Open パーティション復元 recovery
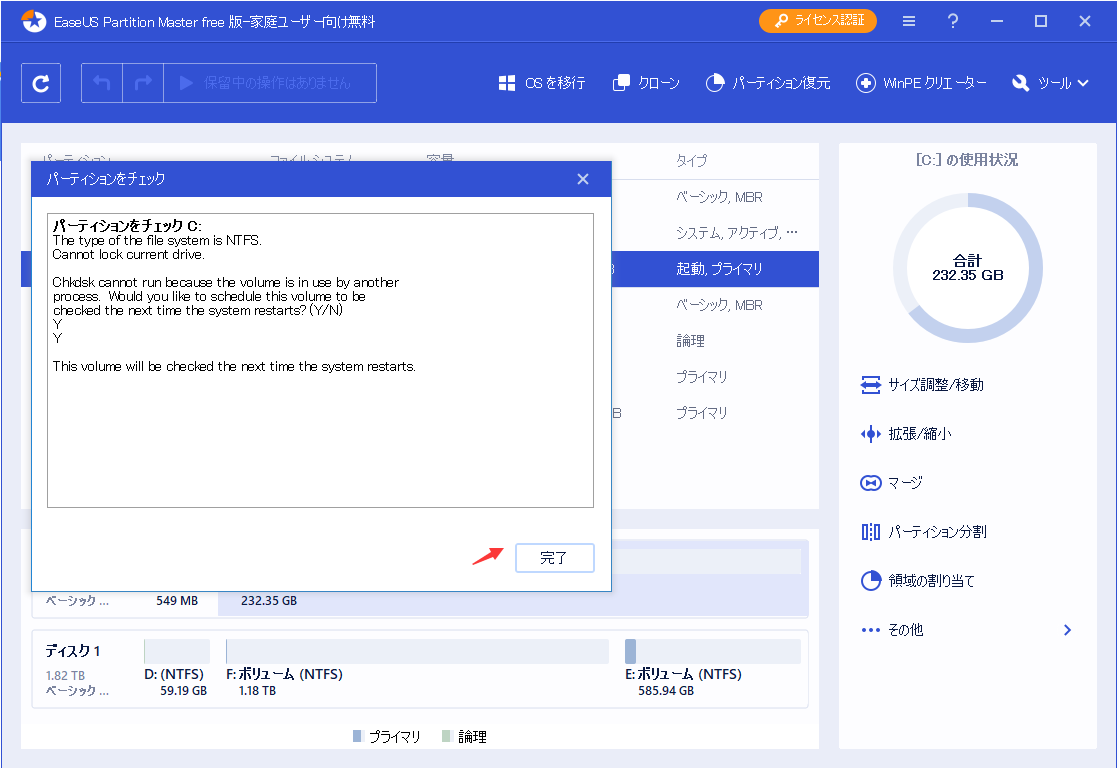This screenshot has height=768, width=1119. tap(768, 83)
